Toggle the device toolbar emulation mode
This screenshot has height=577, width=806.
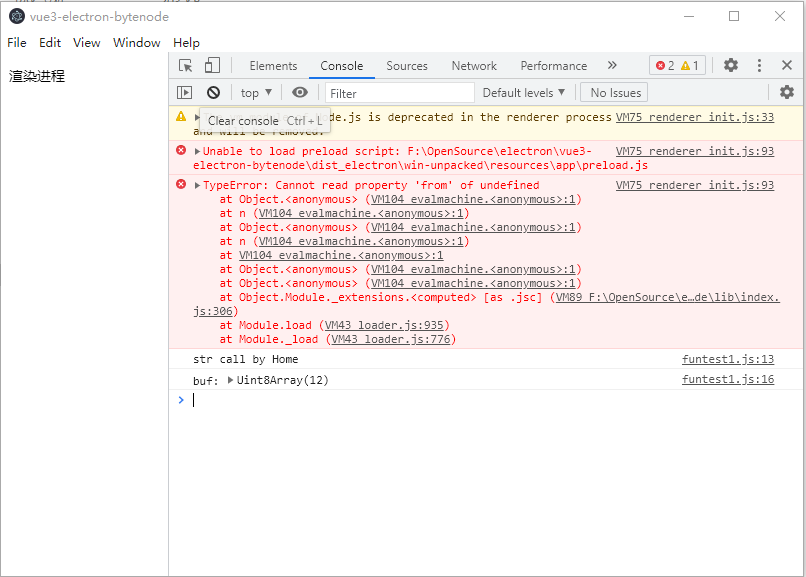(210, 65)
